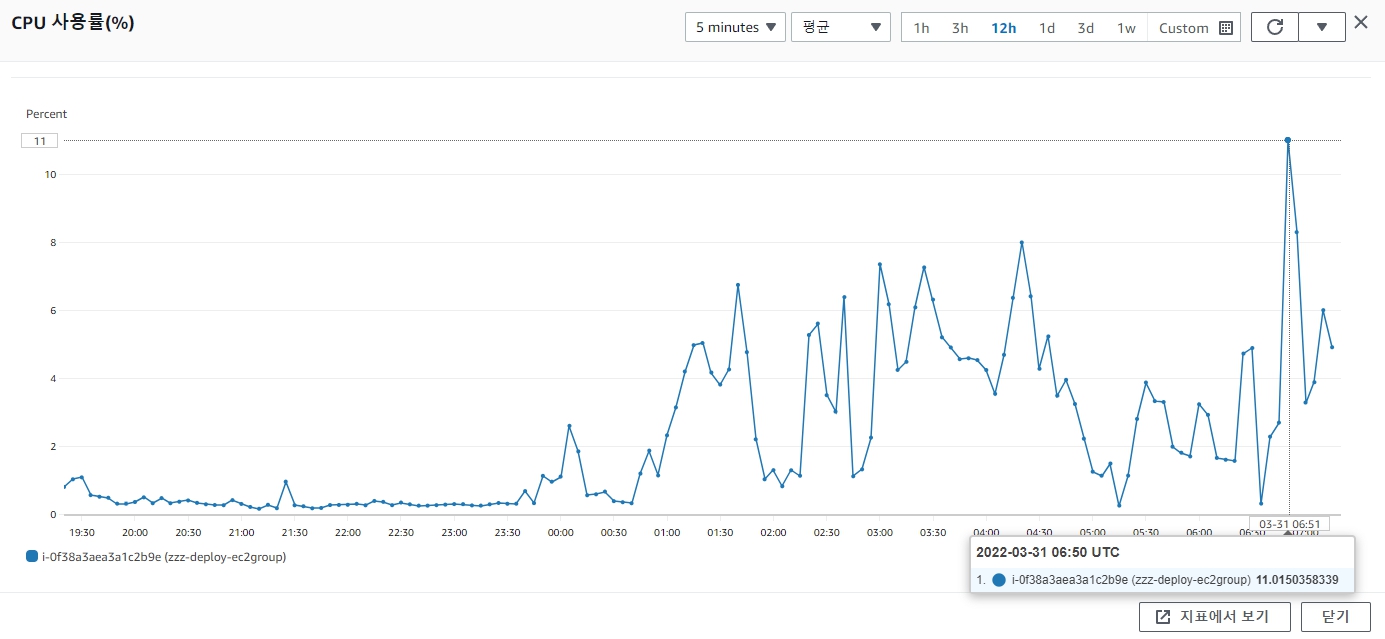The width and height of the screenshot is (1385, 639).
Task: Click the 지표에서 보기 button
Action: tap(1215, 617)
